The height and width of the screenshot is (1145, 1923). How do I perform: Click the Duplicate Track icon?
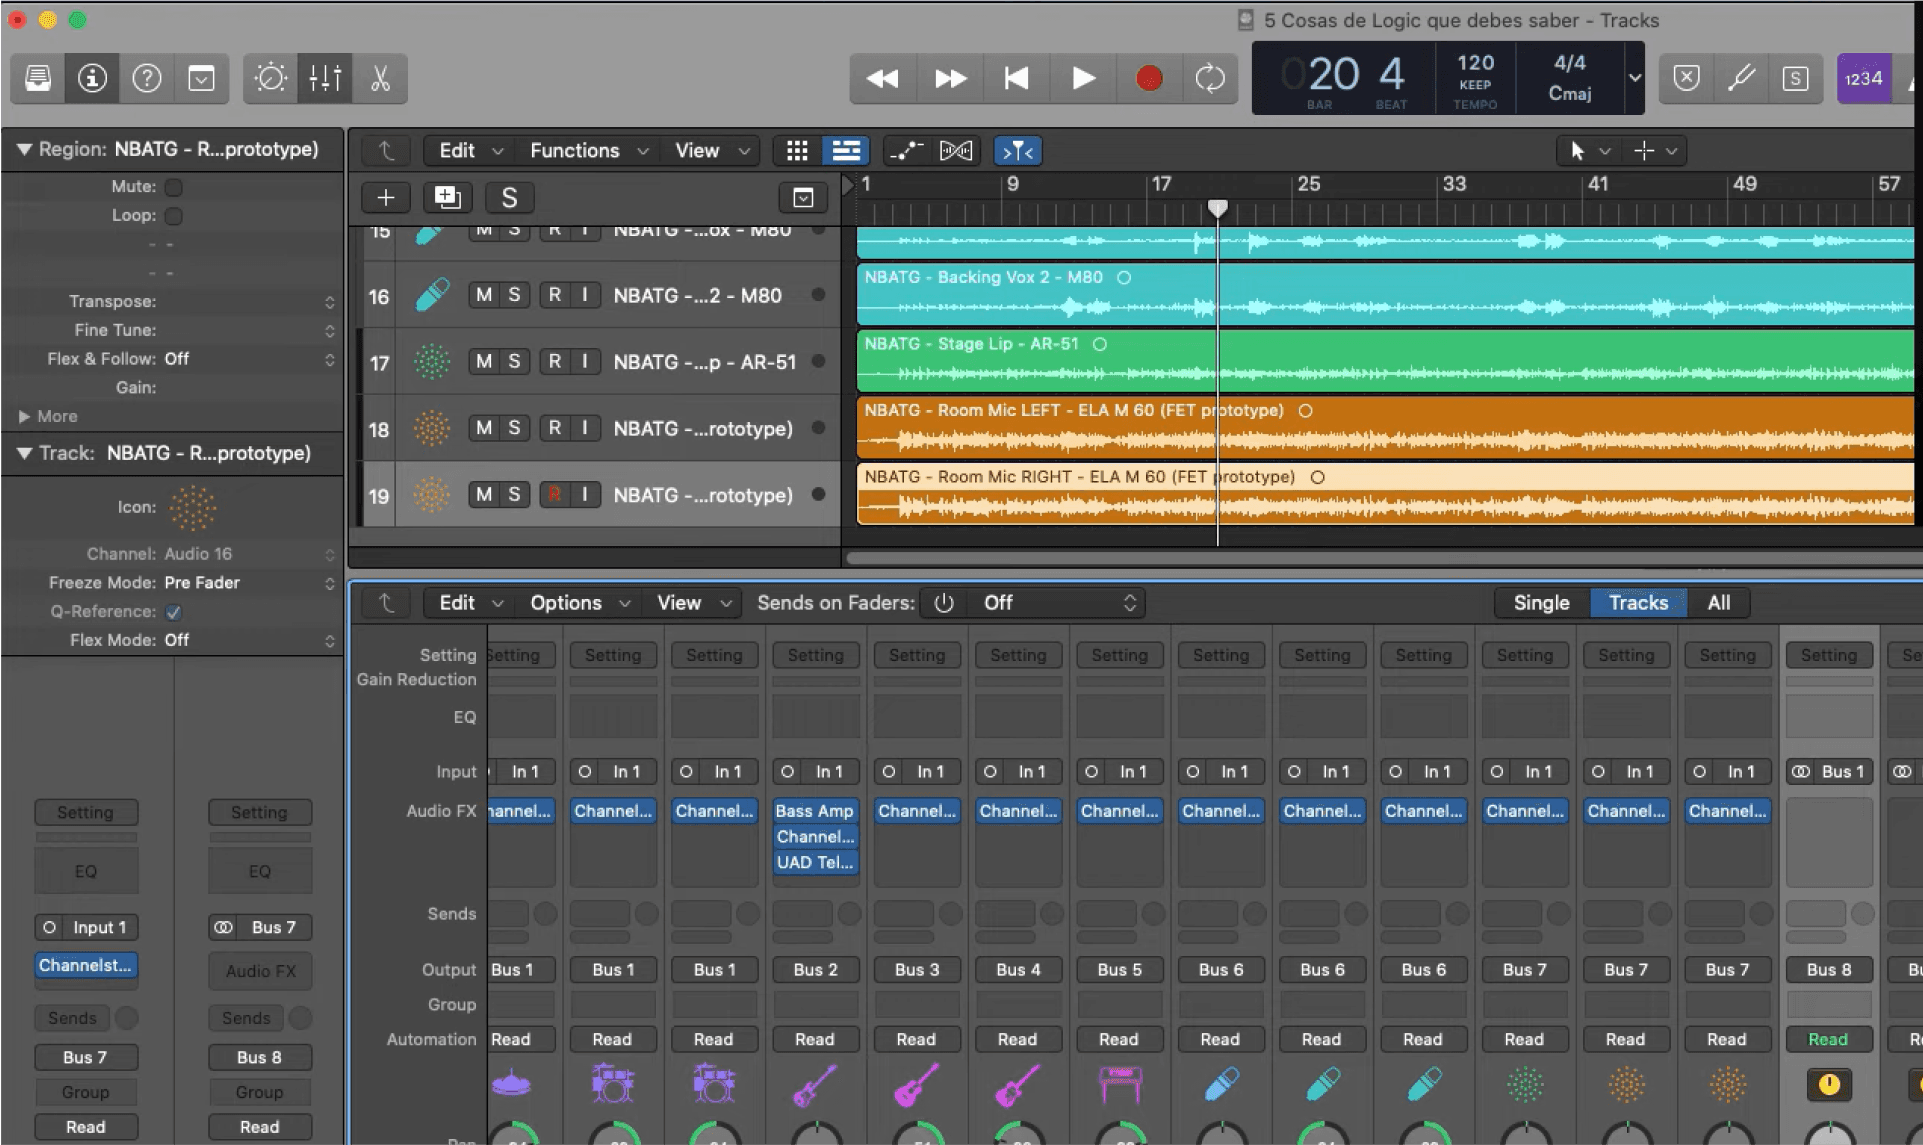point(447,198)
